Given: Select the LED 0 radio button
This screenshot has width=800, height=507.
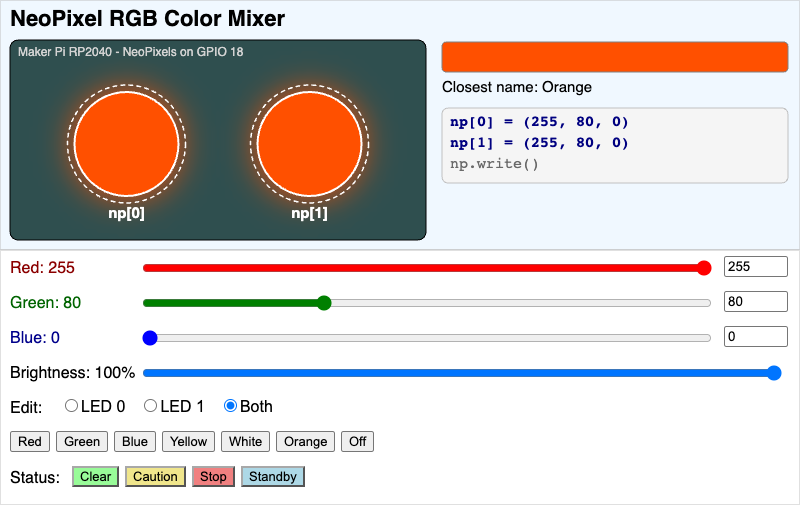Looking at the screenshot, I should coord(71,406).
